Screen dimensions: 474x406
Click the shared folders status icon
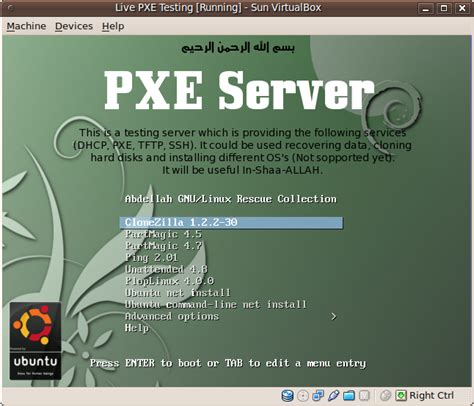[349, 396]
